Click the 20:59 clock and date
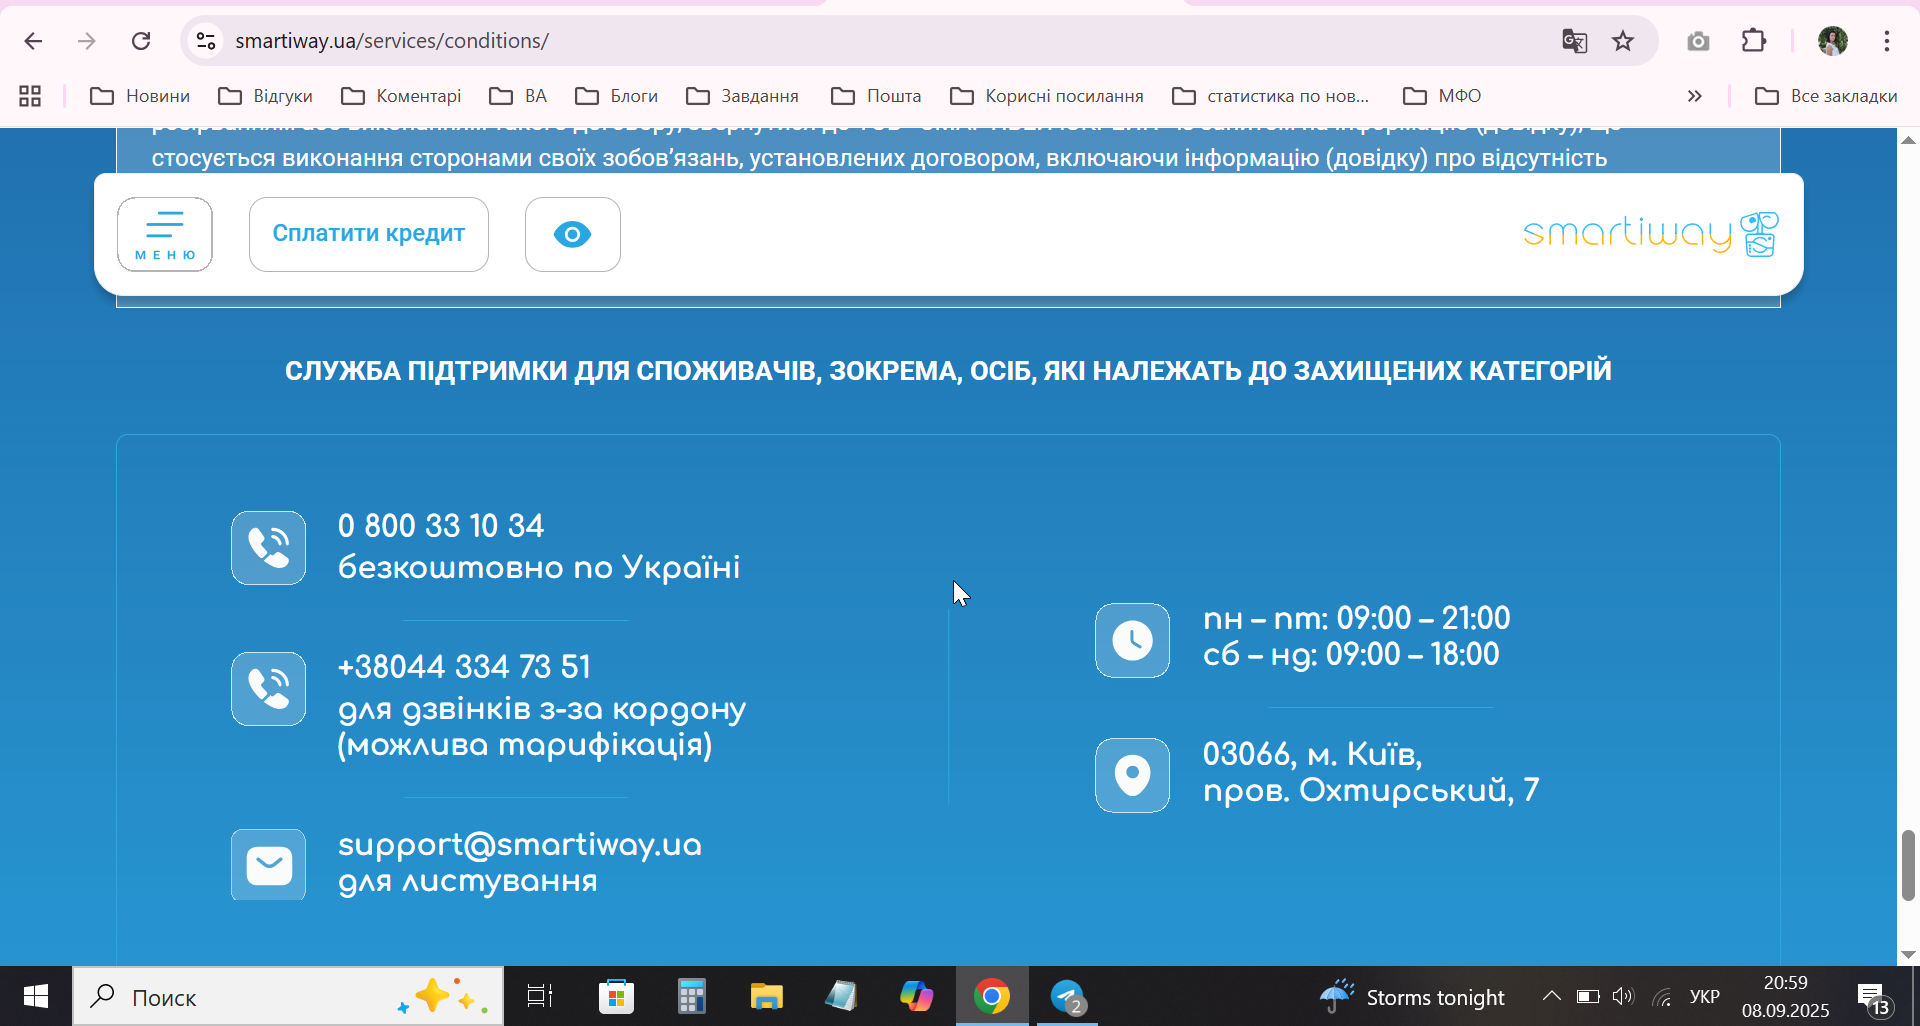Viewport: 1920px width, 1026px height. click(x=1786, y=996)
